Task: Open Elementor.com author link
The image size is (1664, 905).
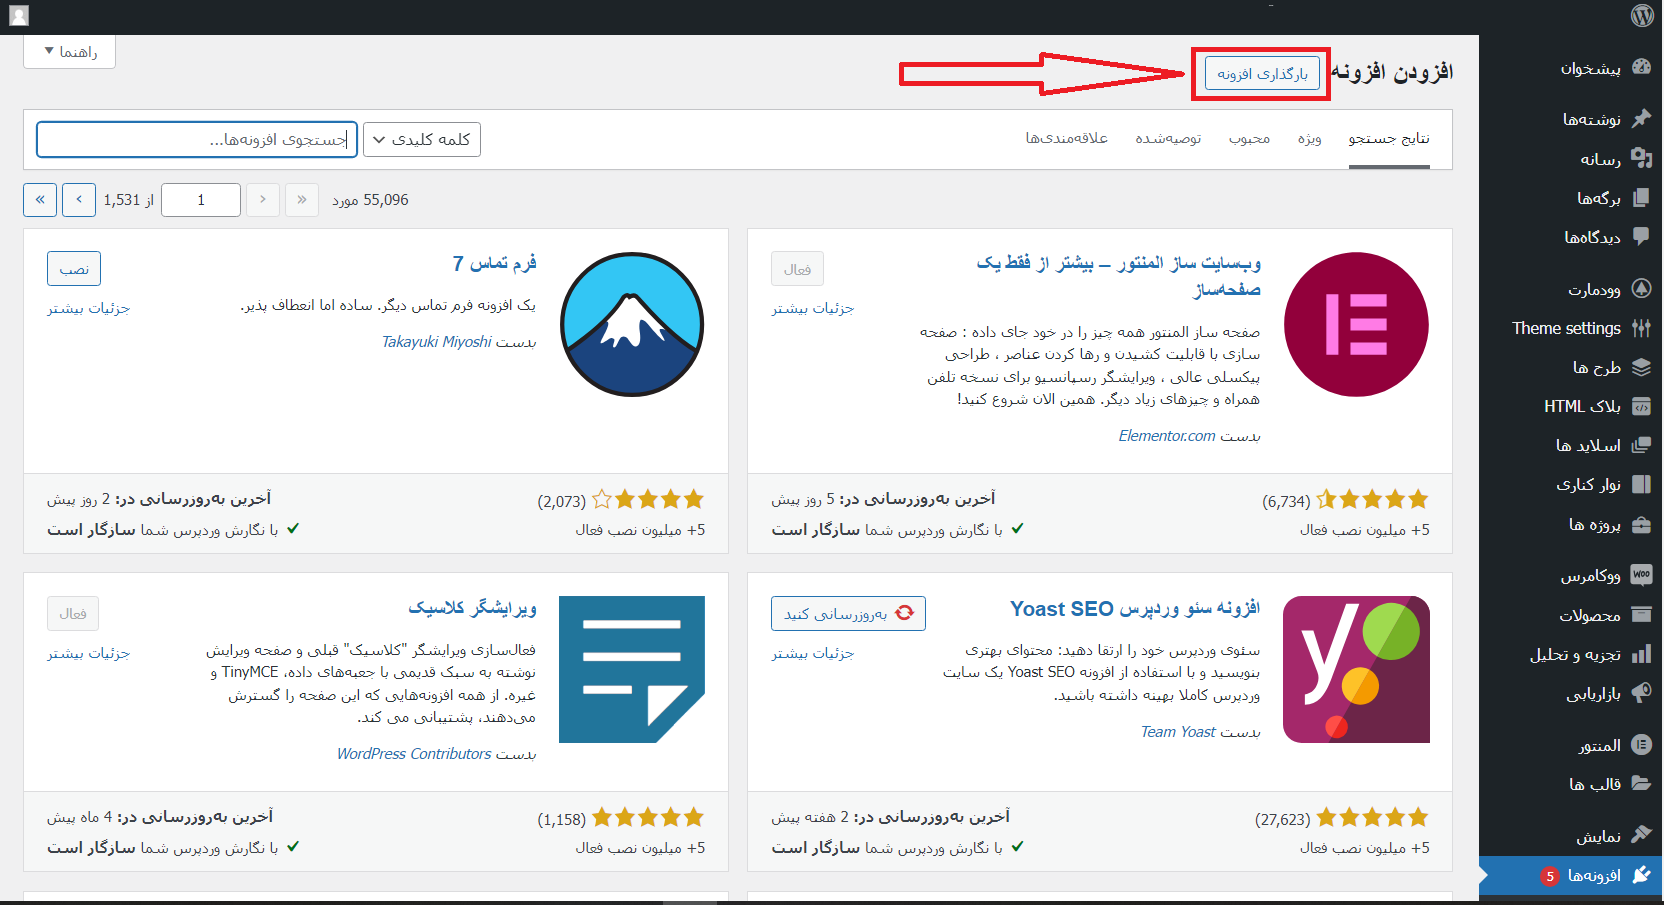Action: 1167,436
